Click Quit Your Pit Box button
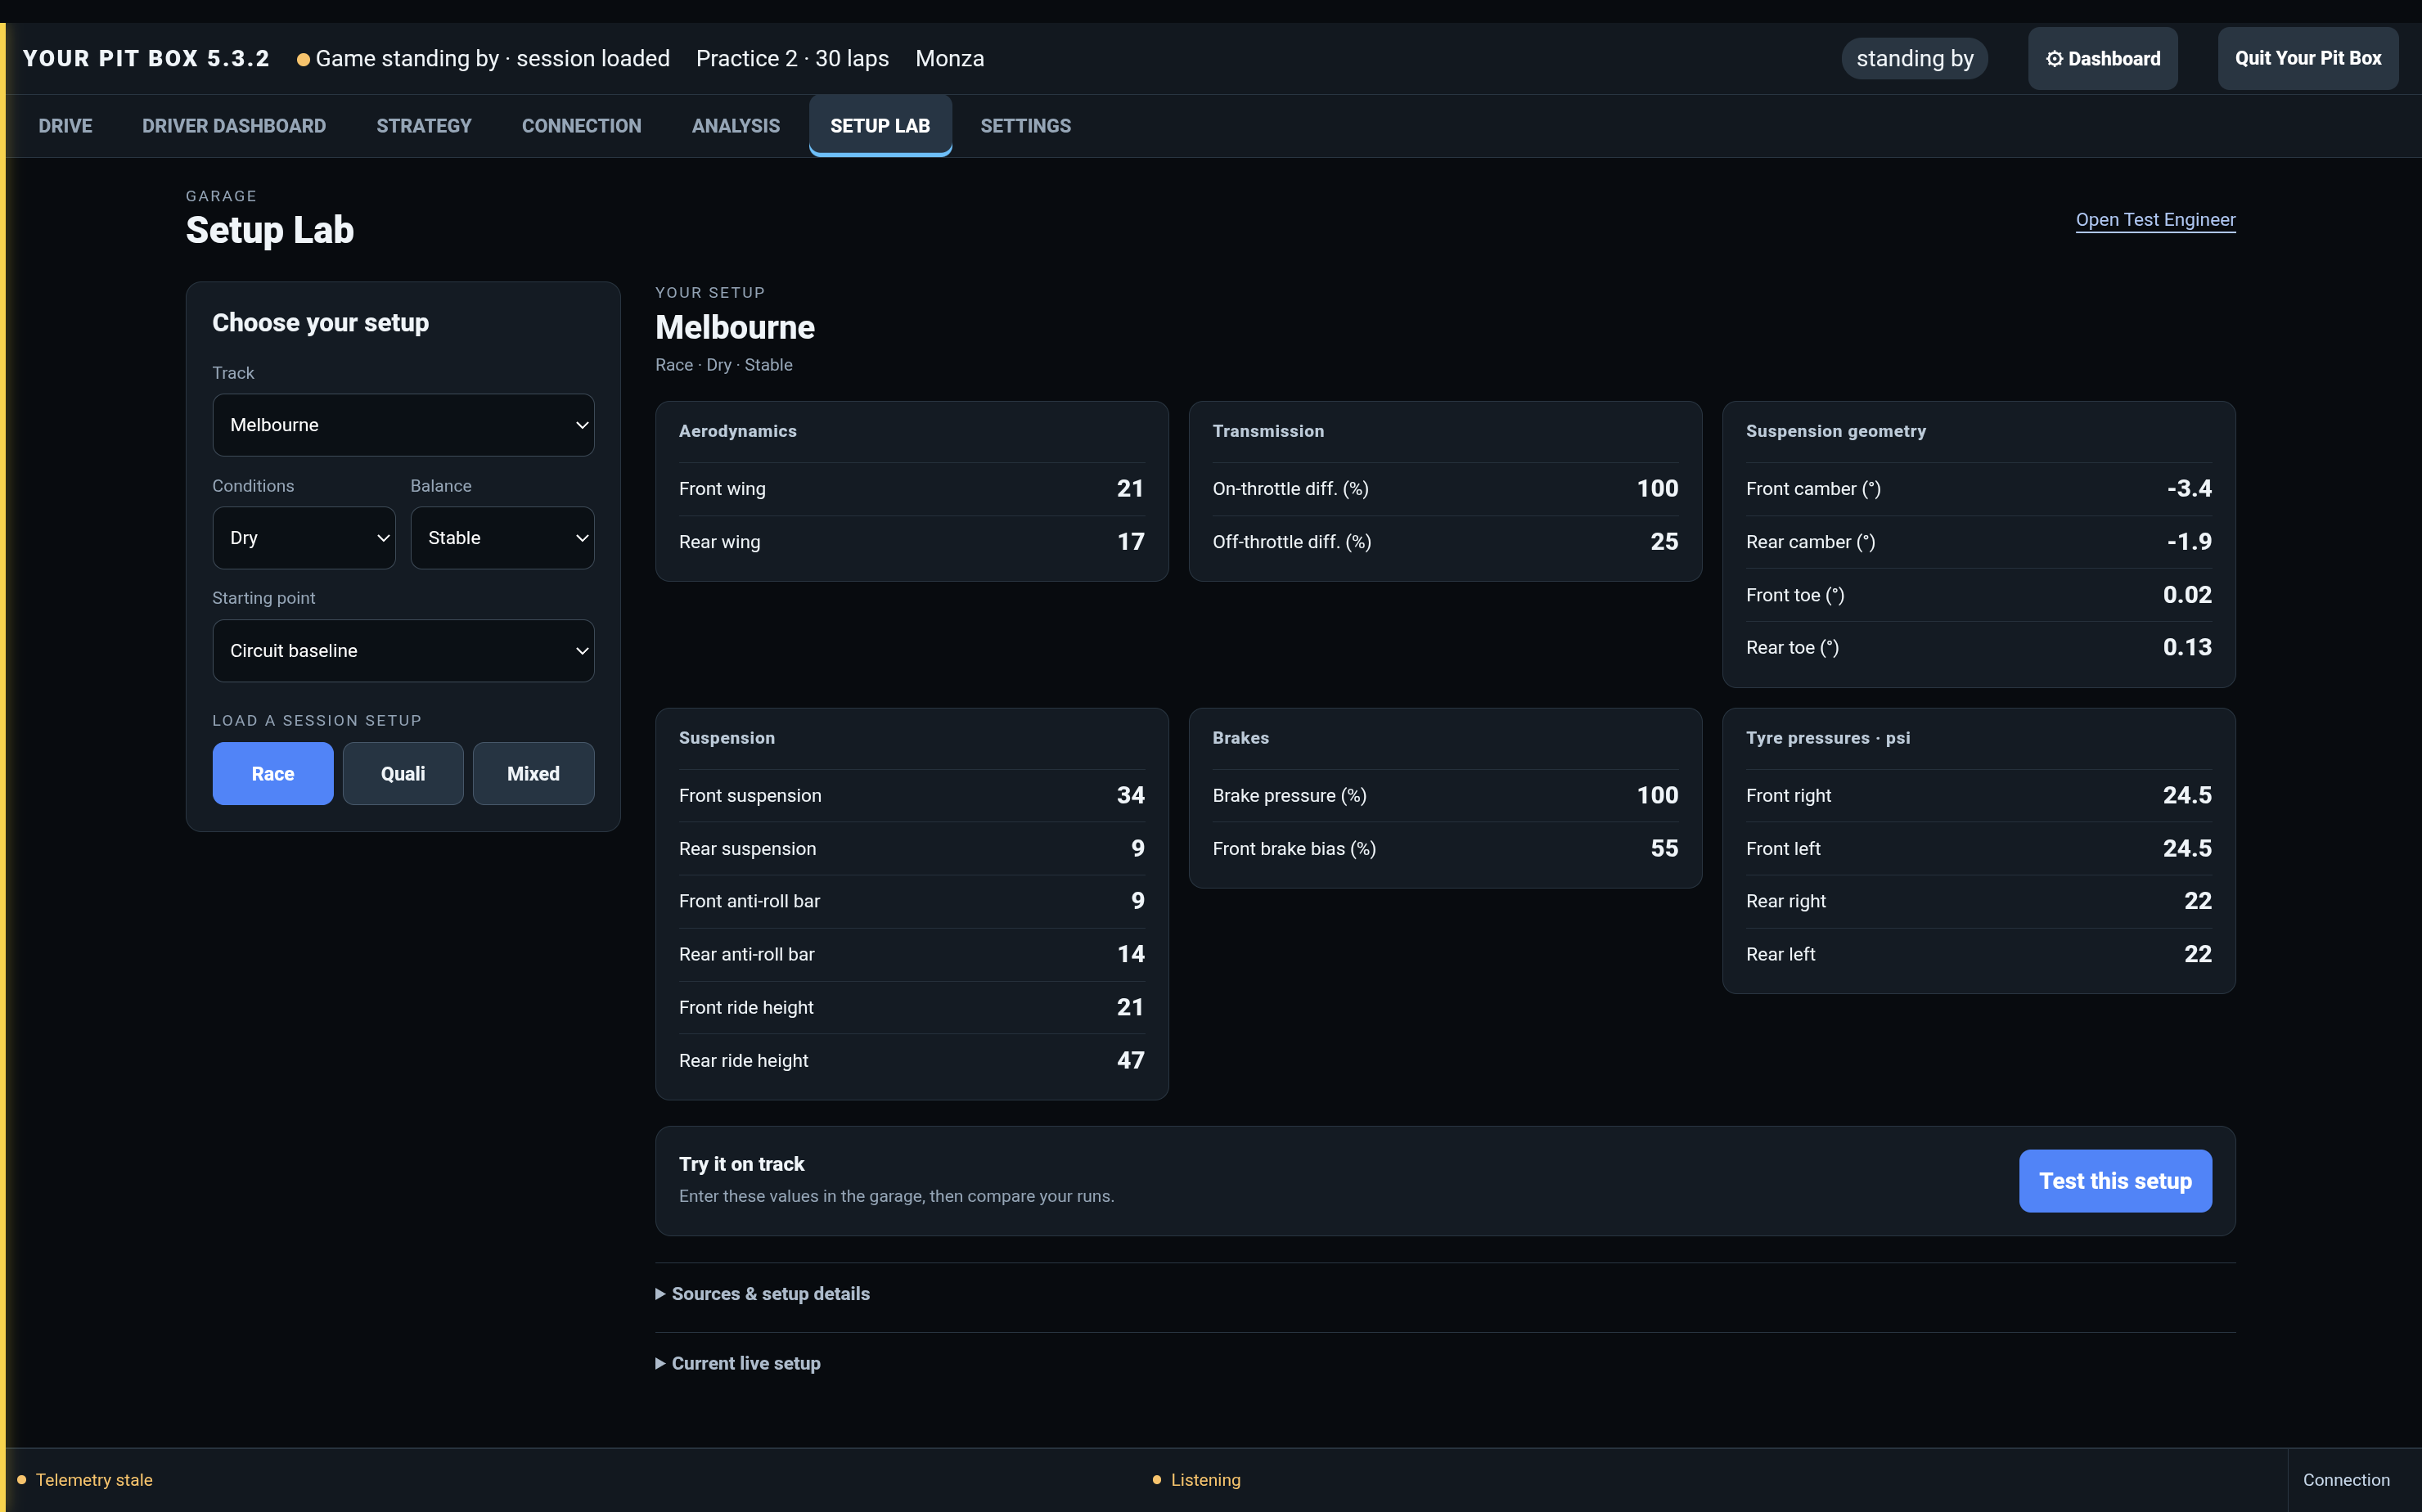This screenshot has width=2422, height=1512. (2308, 59)
